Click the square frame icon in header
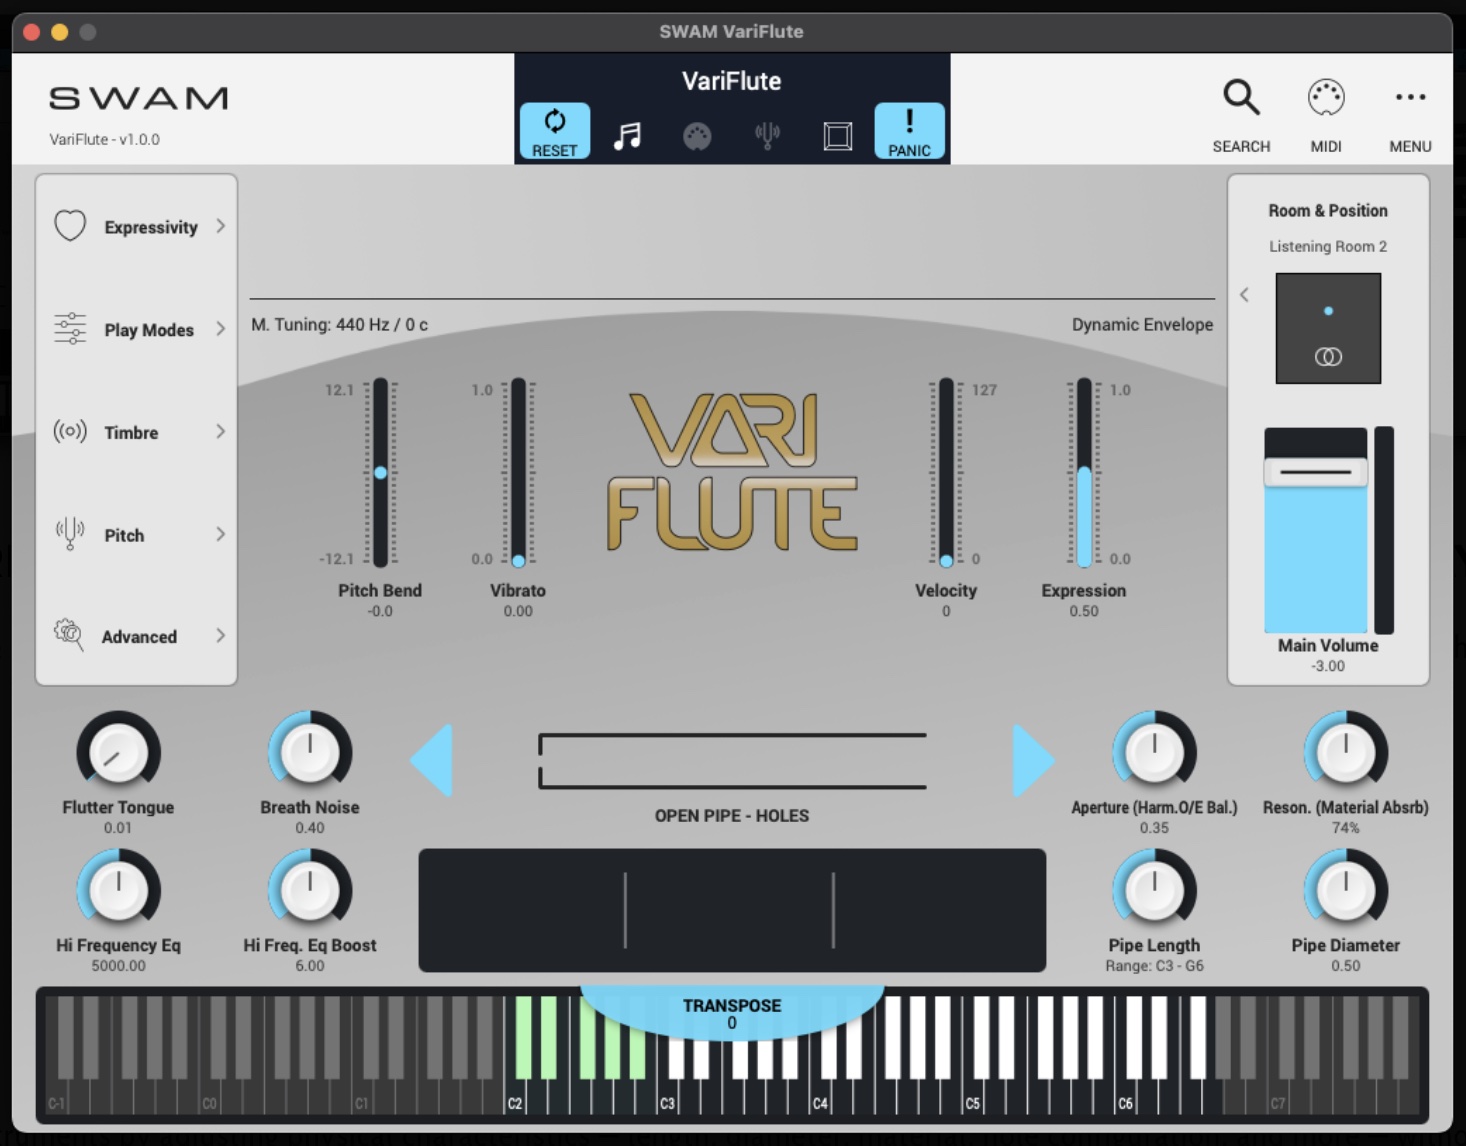 837,135
